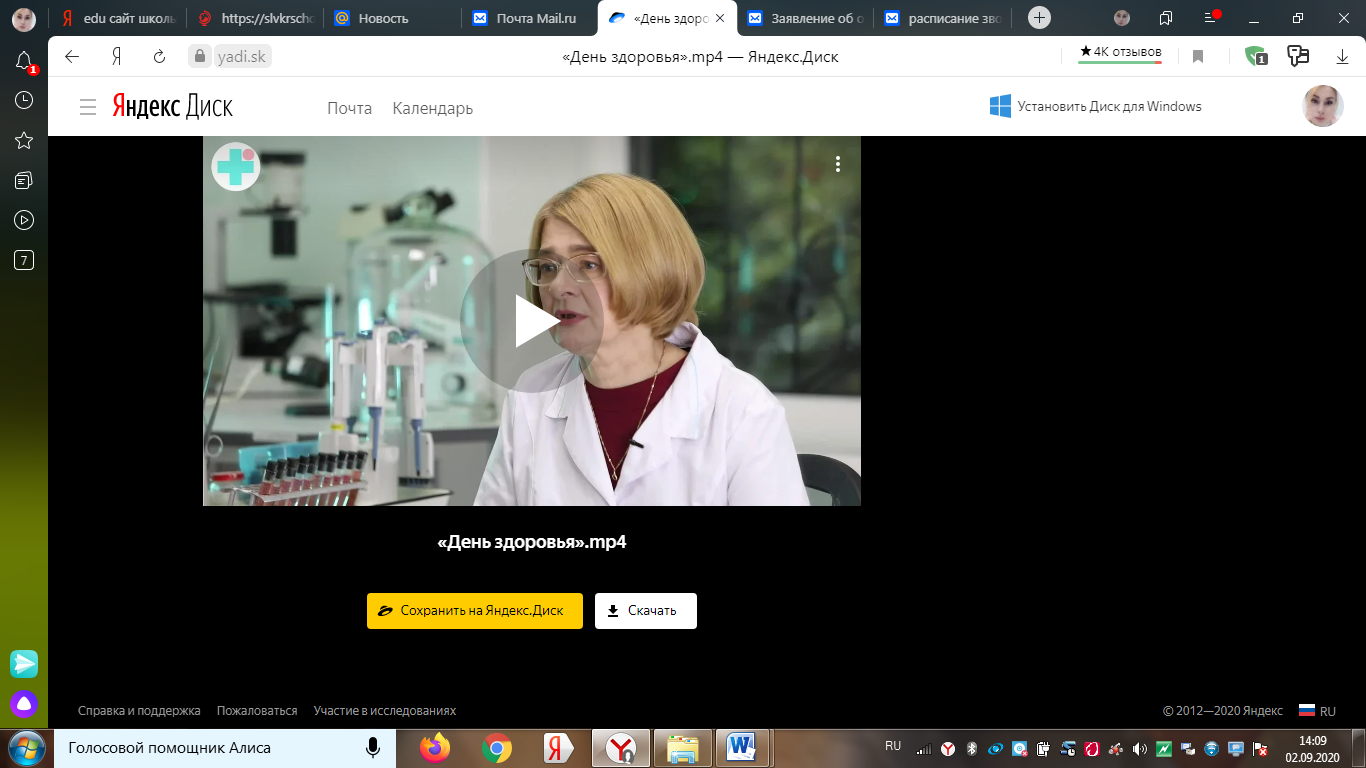Click the yadi.sk address field

click(243, 57)
